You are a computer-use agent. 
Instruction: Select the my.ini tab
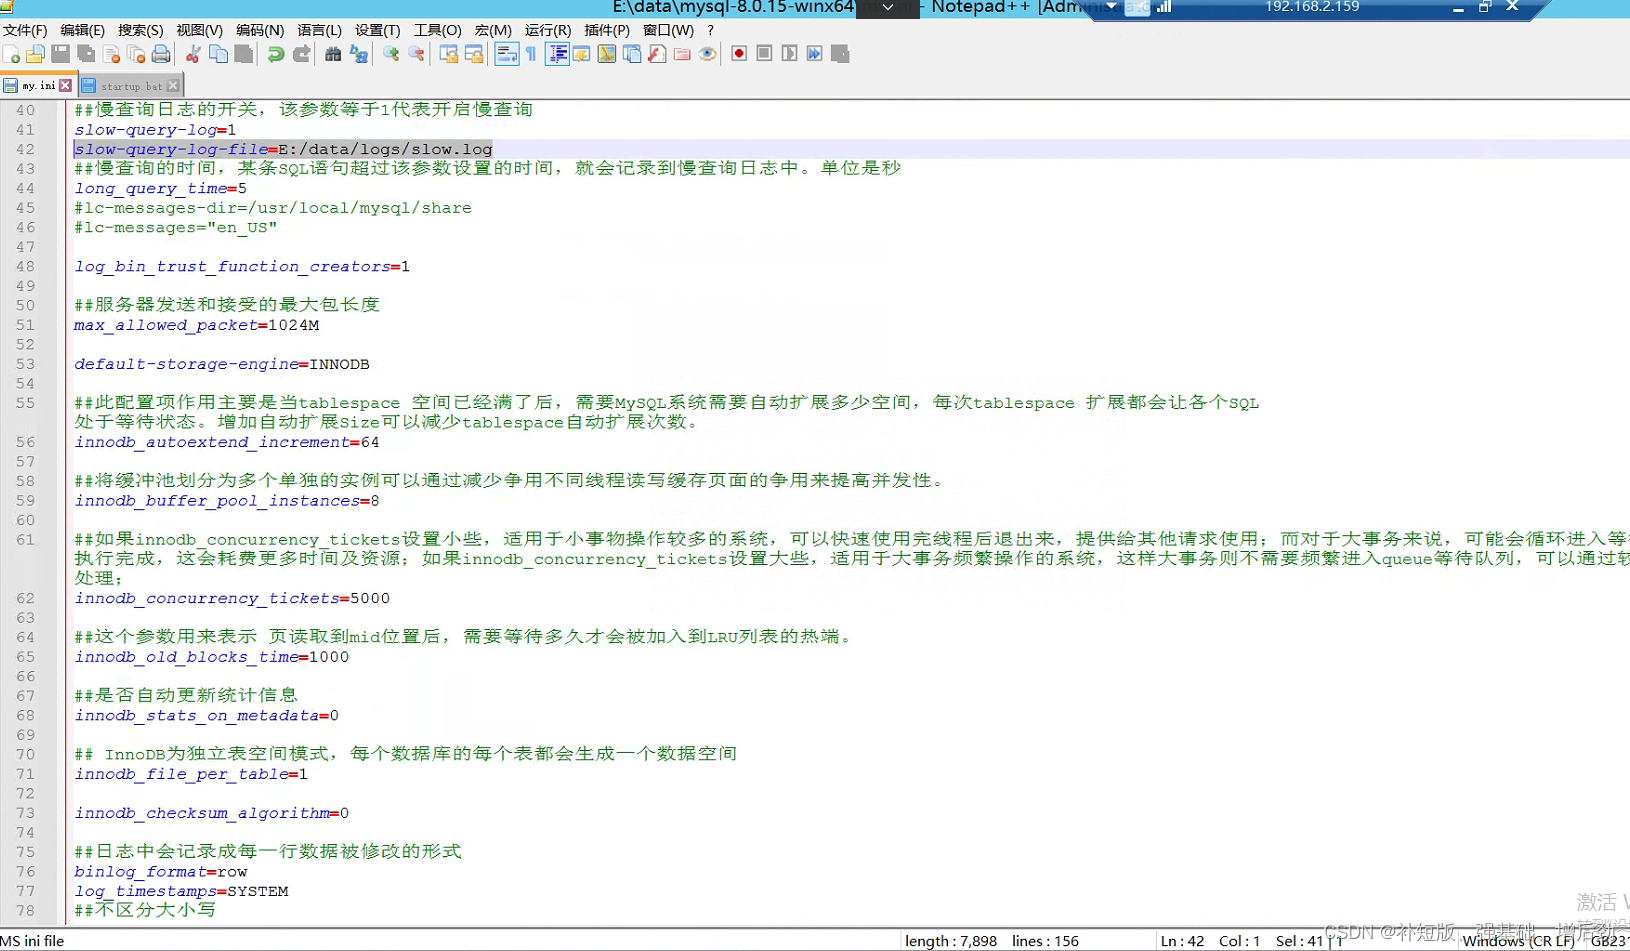(x=38, y=86)
